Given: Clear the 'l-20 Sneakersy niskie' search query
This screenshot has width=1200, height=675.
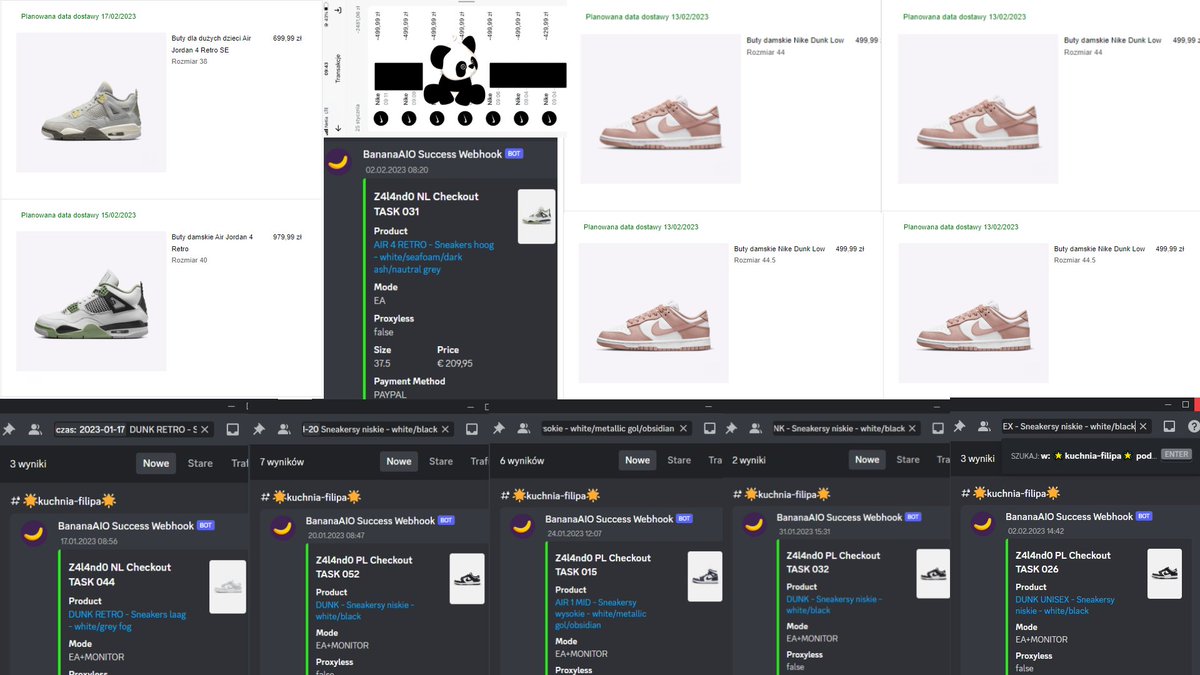Looking at the screenshot, I should pyautogui.click(x=447, y=429).
